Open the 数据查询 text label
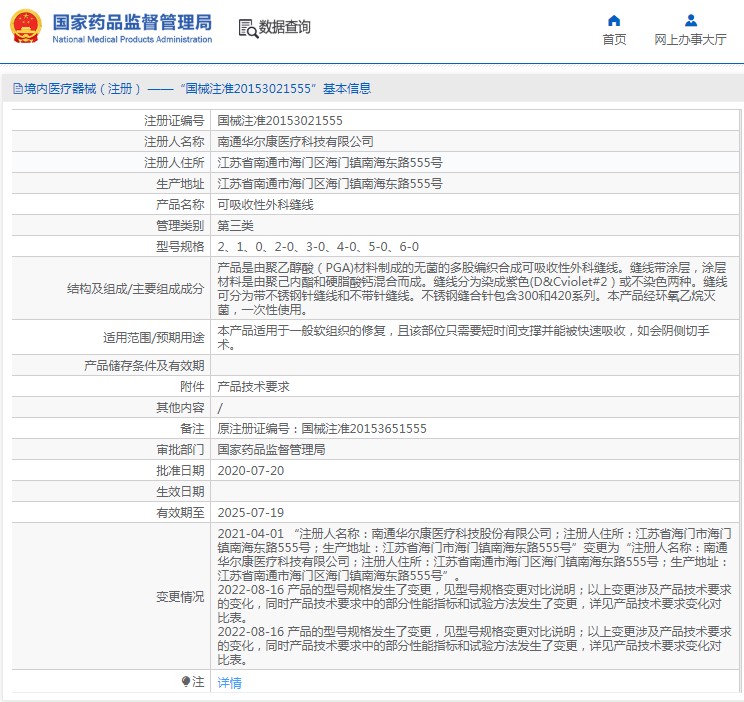744x702 pixels. pyautogui.click(x=285, y=28)
